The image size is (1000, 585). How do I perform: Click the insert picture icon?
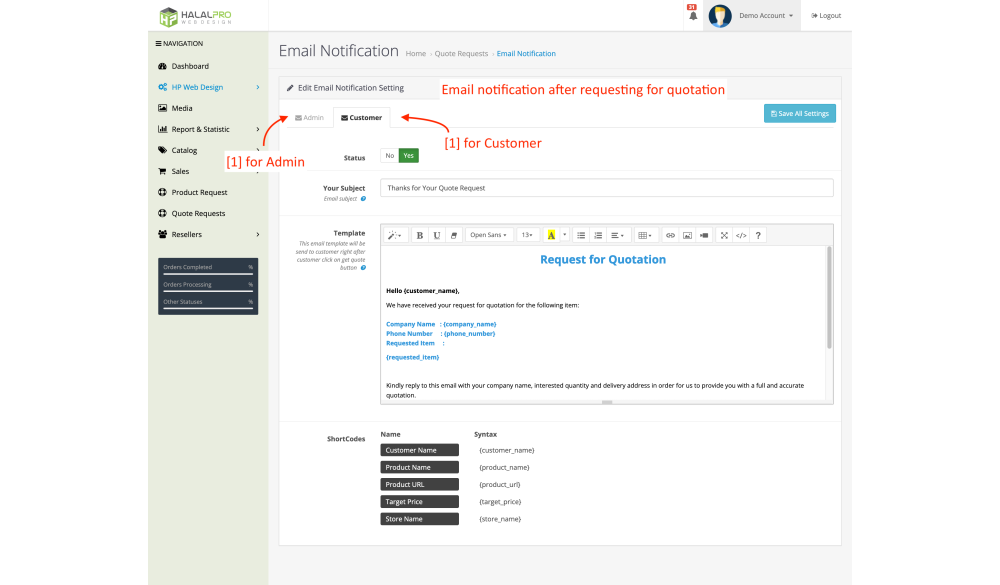(687, 235)
